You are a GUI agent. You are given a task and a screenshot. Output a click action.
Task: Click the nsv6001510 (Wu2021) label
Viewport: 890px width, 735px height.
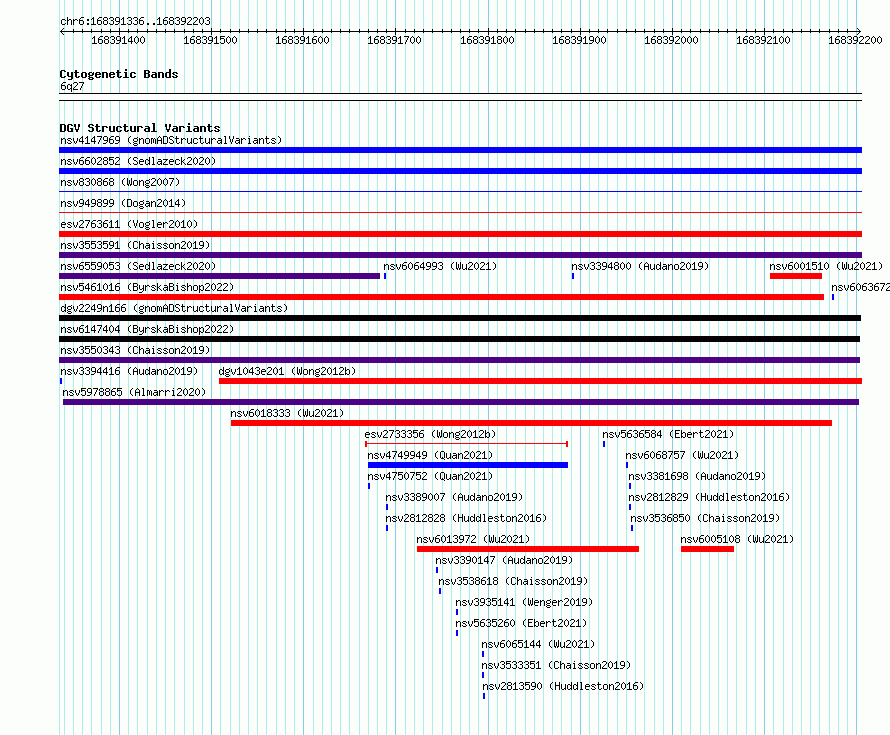[x=826, y=266]
